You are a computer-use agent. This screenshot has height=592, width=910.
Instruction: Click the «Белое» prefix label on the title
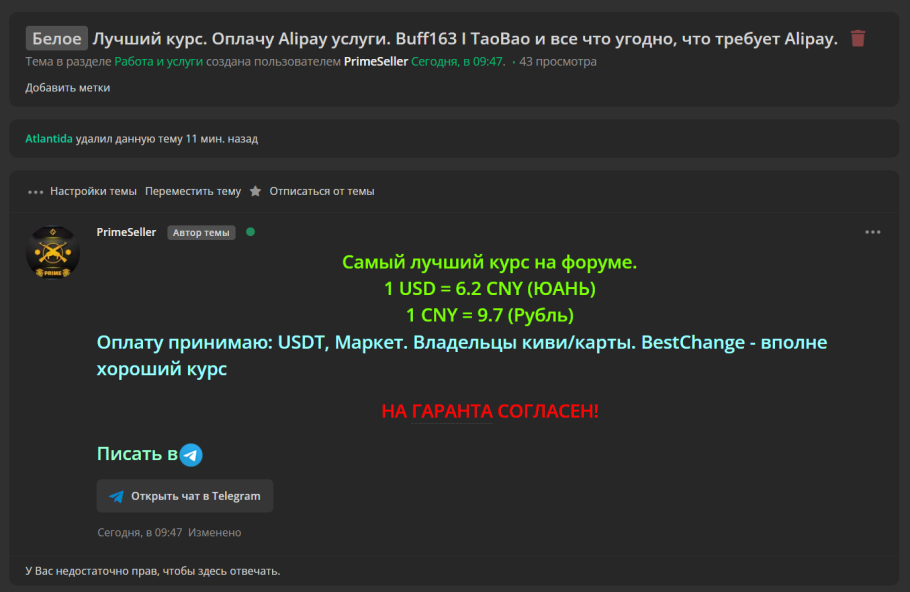[x=56, y=37]
